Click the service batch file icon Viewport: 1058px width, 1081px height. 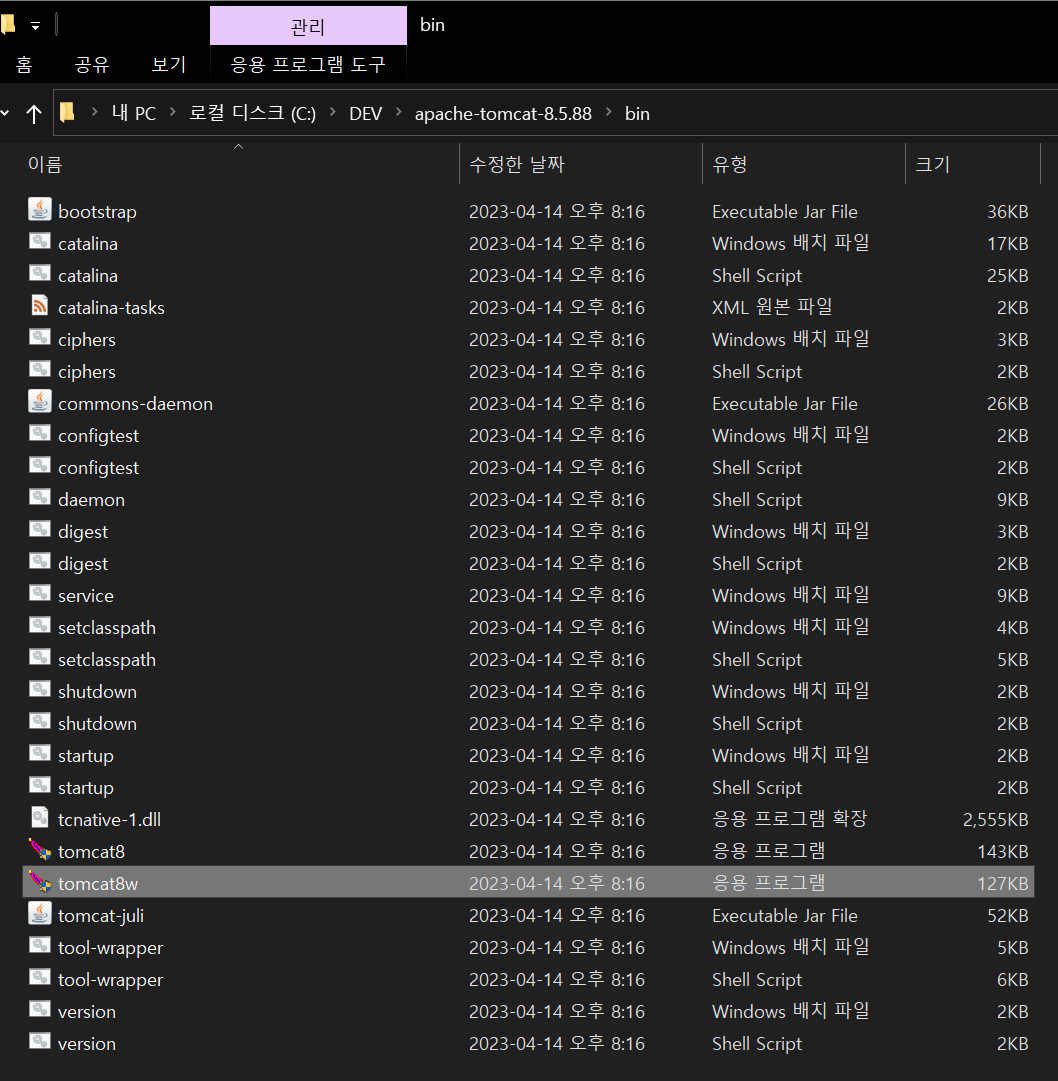point(40,594)
